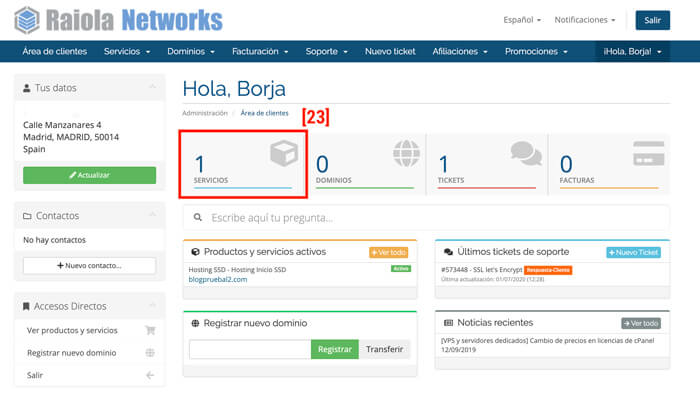Open the 1 Tickets stat tile

click(488, 164)
